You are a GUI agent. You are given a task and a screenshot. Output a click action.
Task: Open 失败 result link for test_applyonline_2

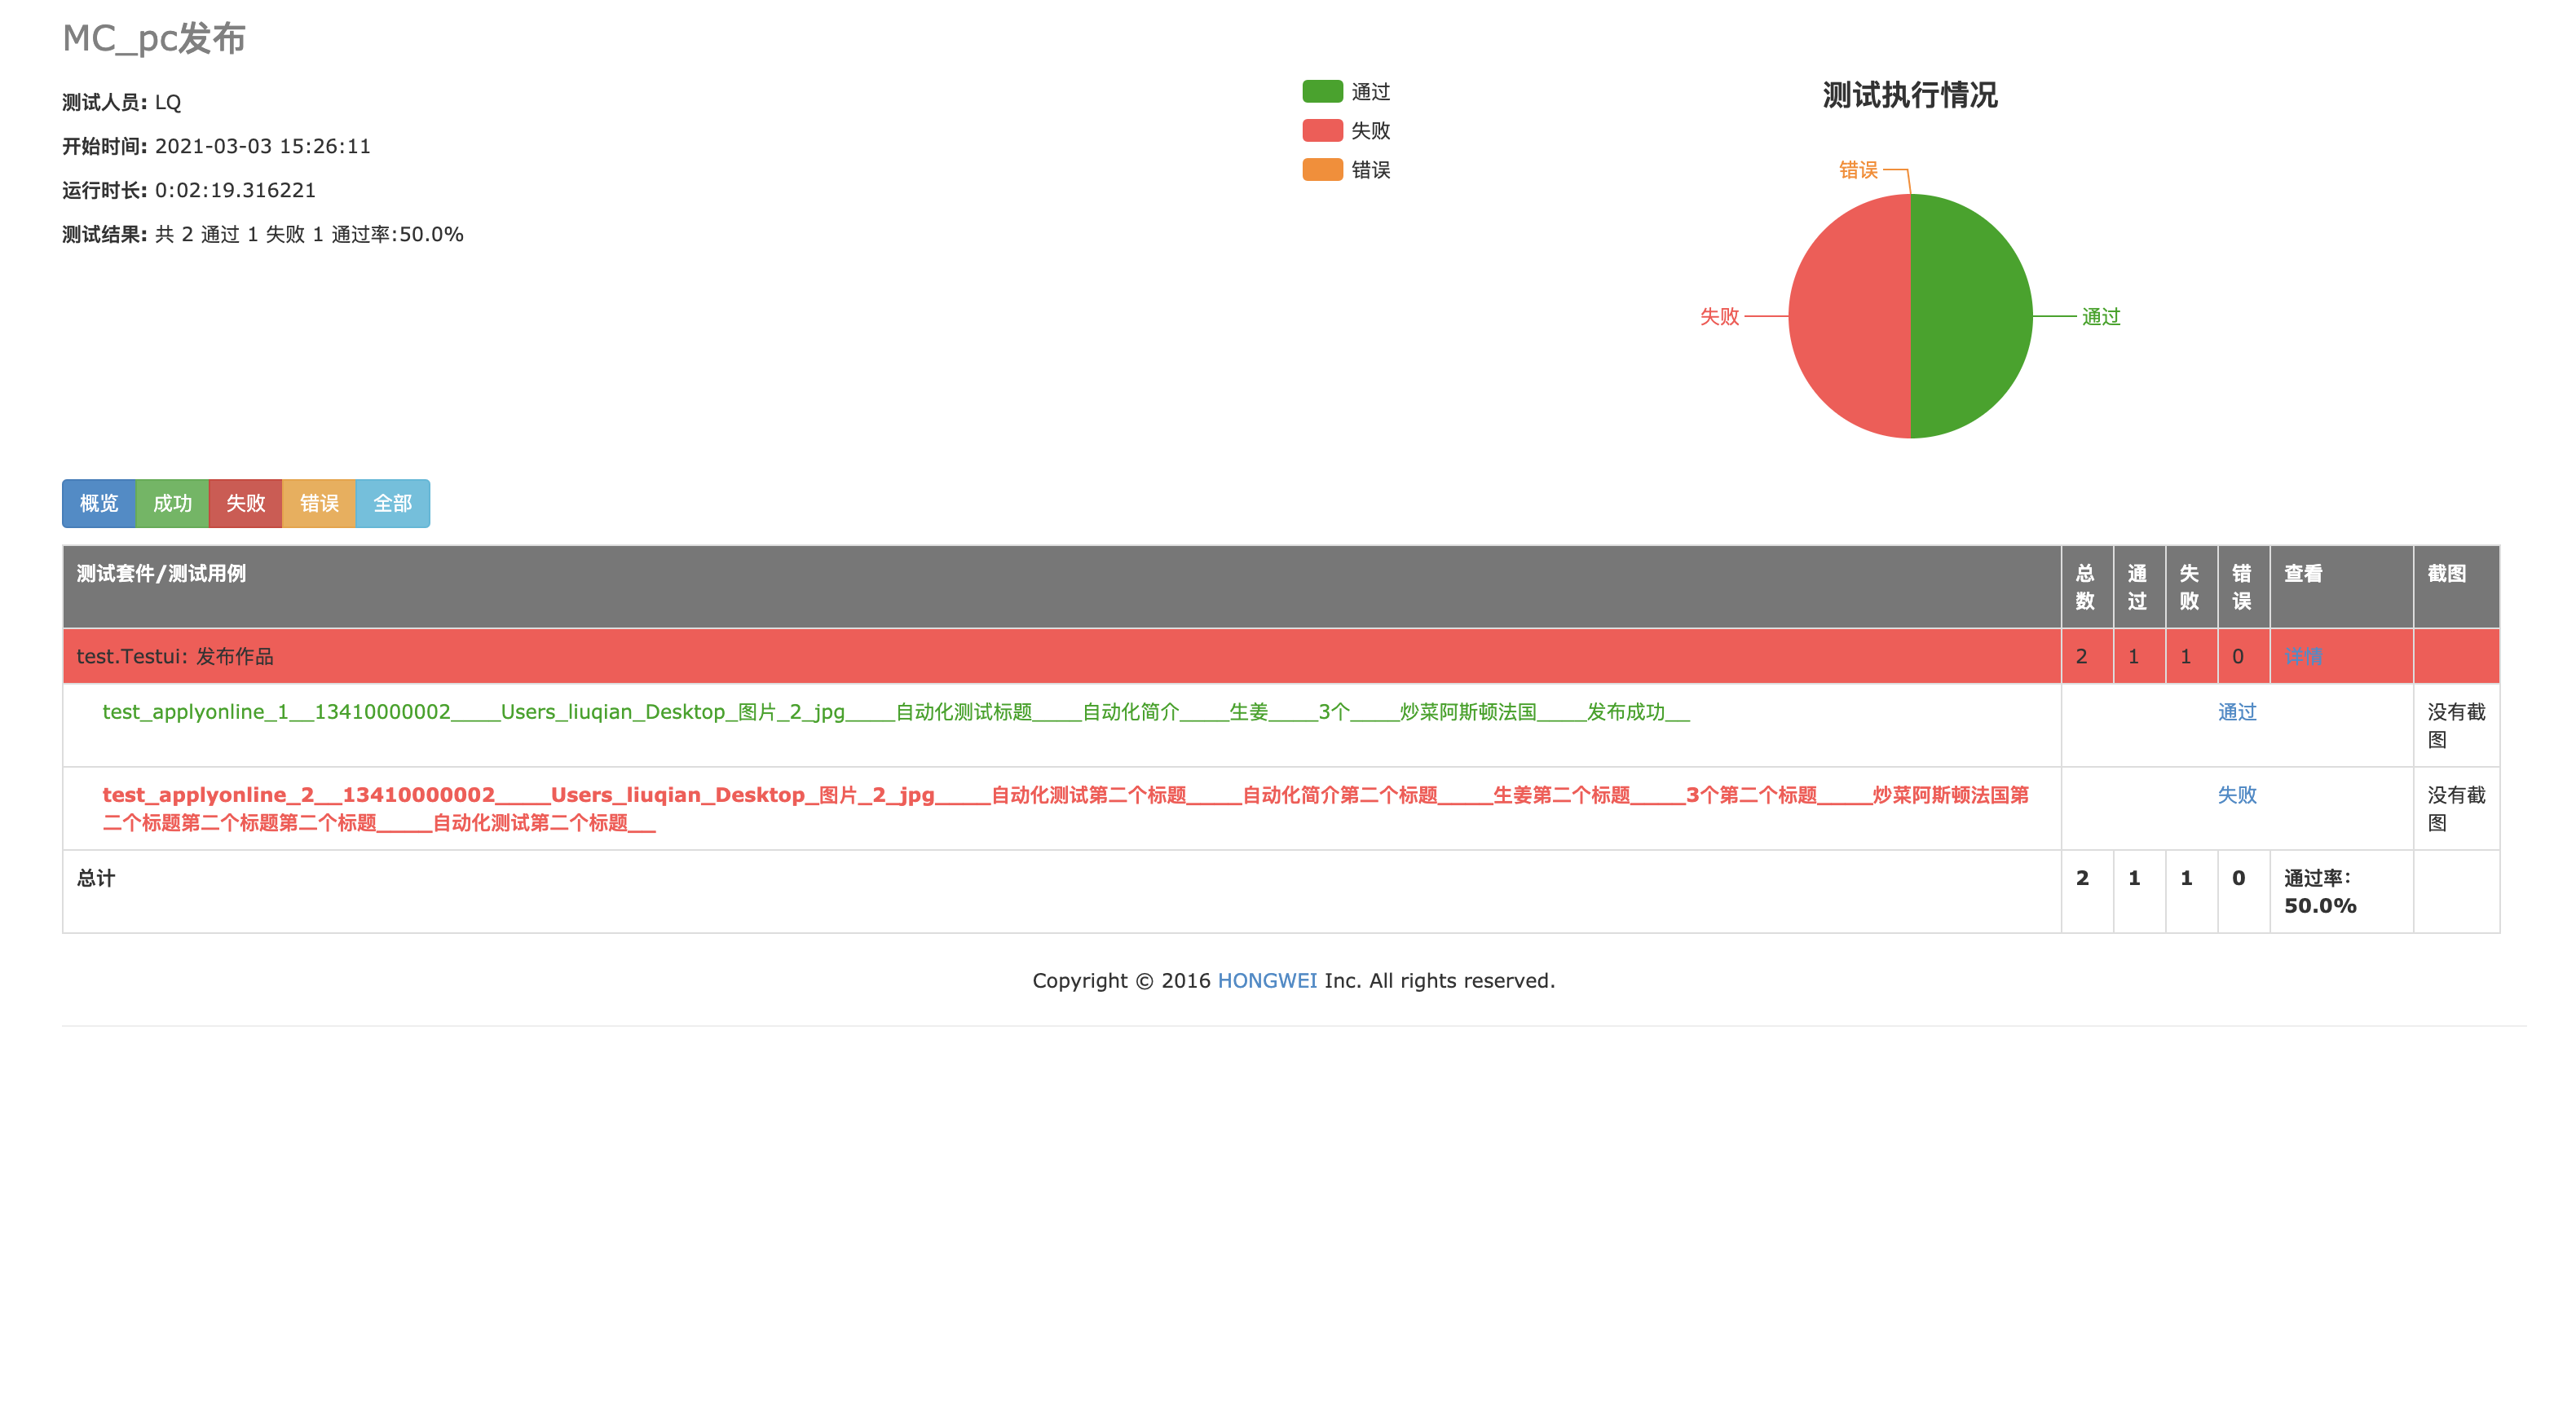(2237, 795)
